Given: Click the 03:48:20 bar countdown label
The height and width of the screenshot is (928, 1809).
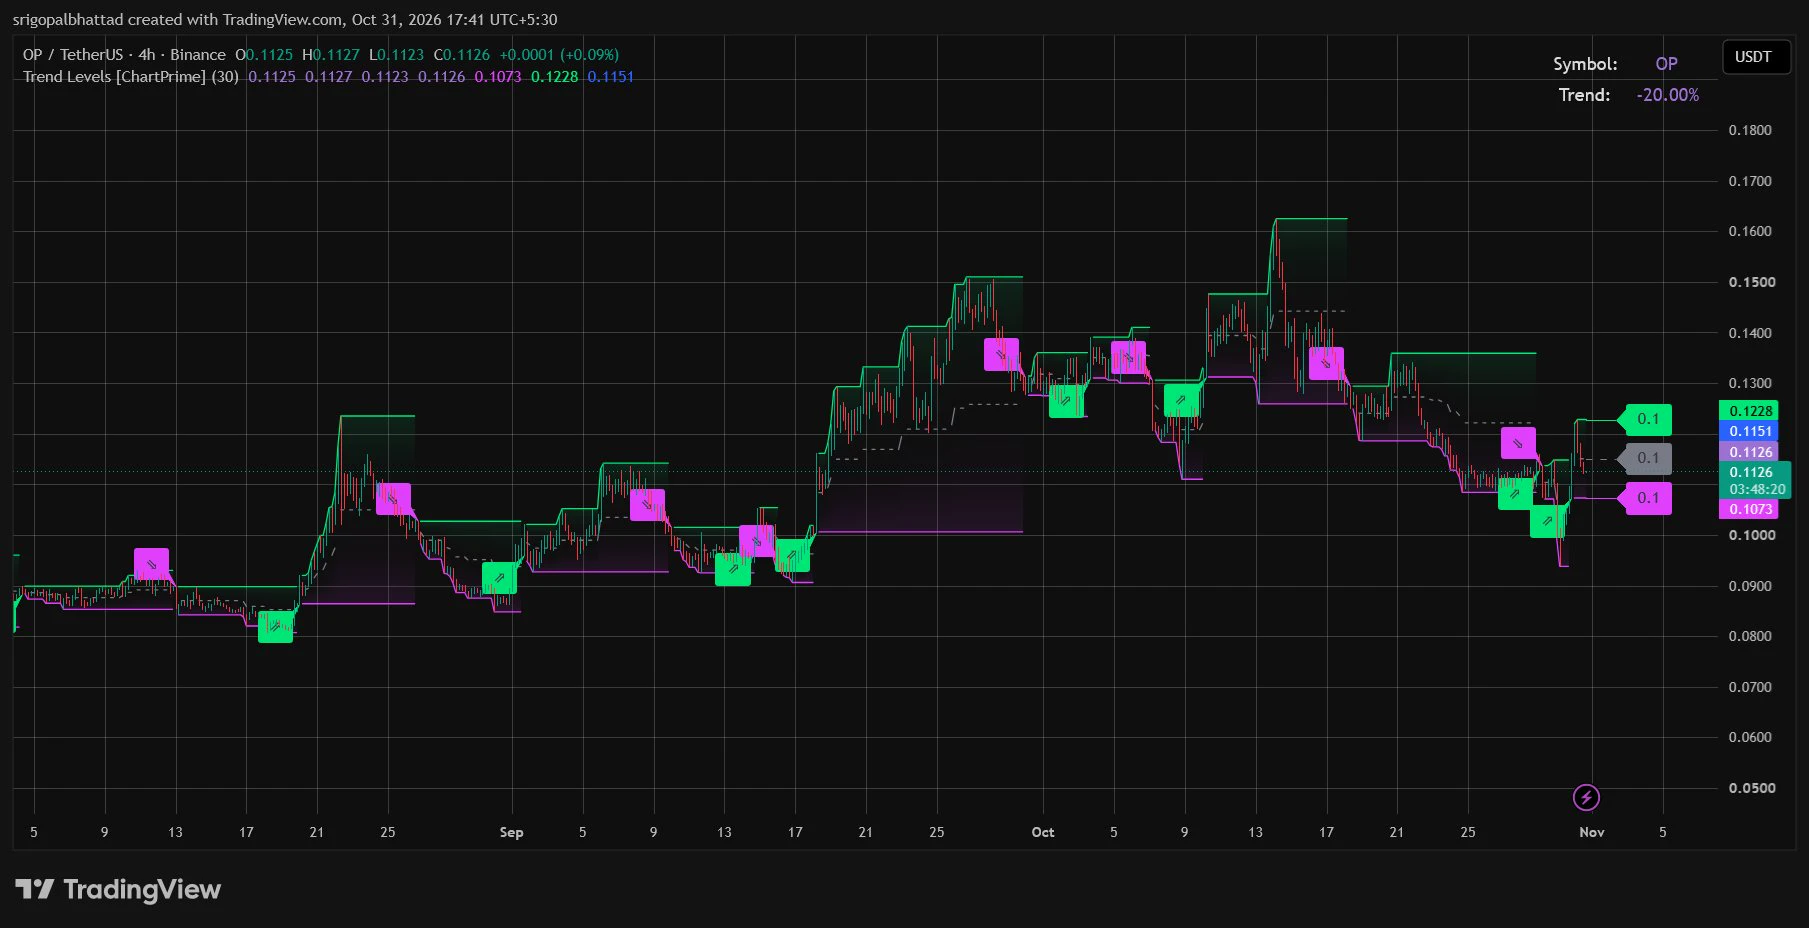Looking at the screenshot, I should 1756,489.
